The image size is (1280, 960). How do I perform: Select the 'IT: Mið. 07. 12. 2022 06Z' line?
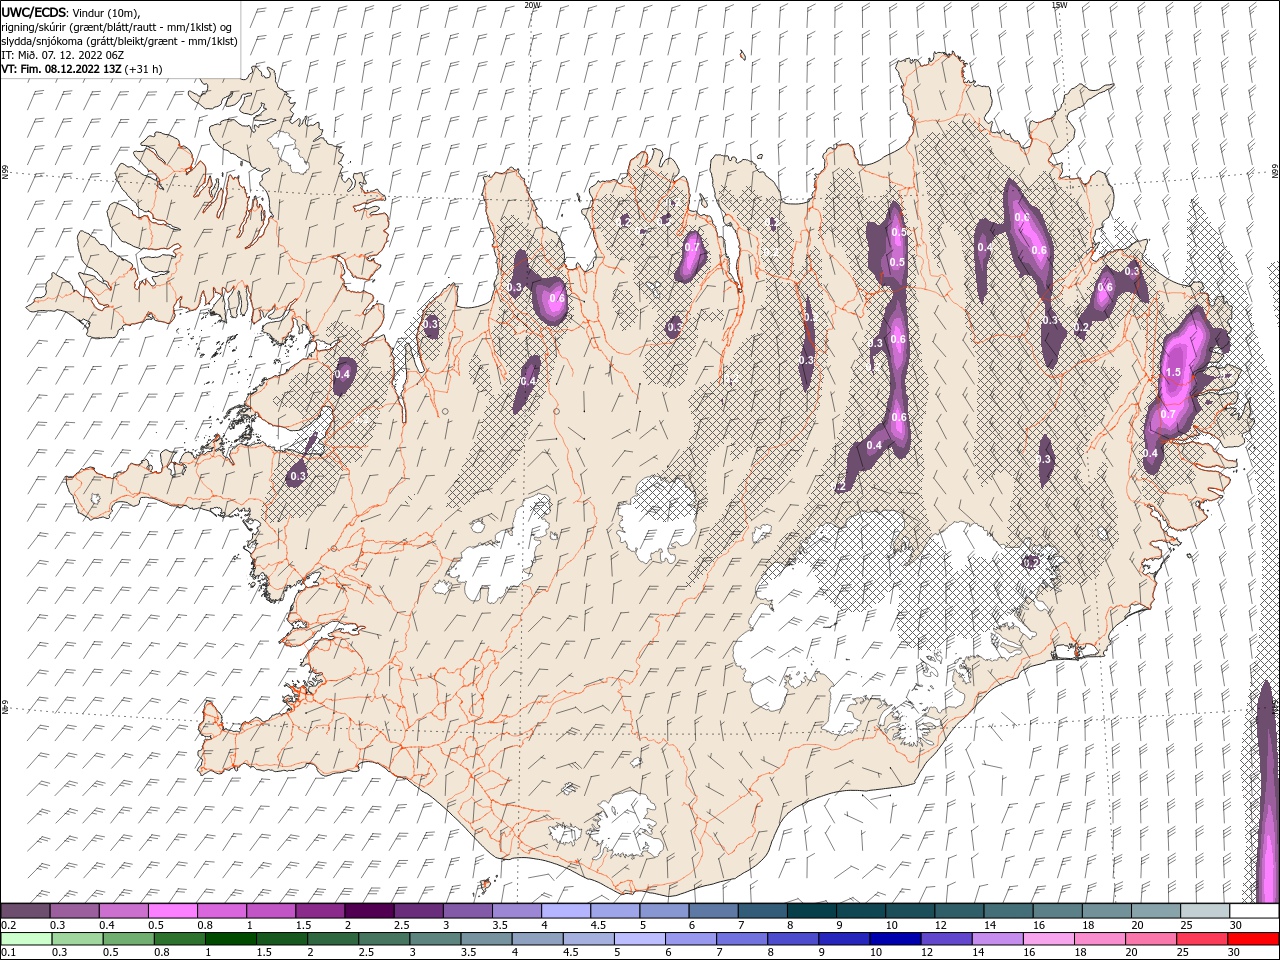coord(64,55)
